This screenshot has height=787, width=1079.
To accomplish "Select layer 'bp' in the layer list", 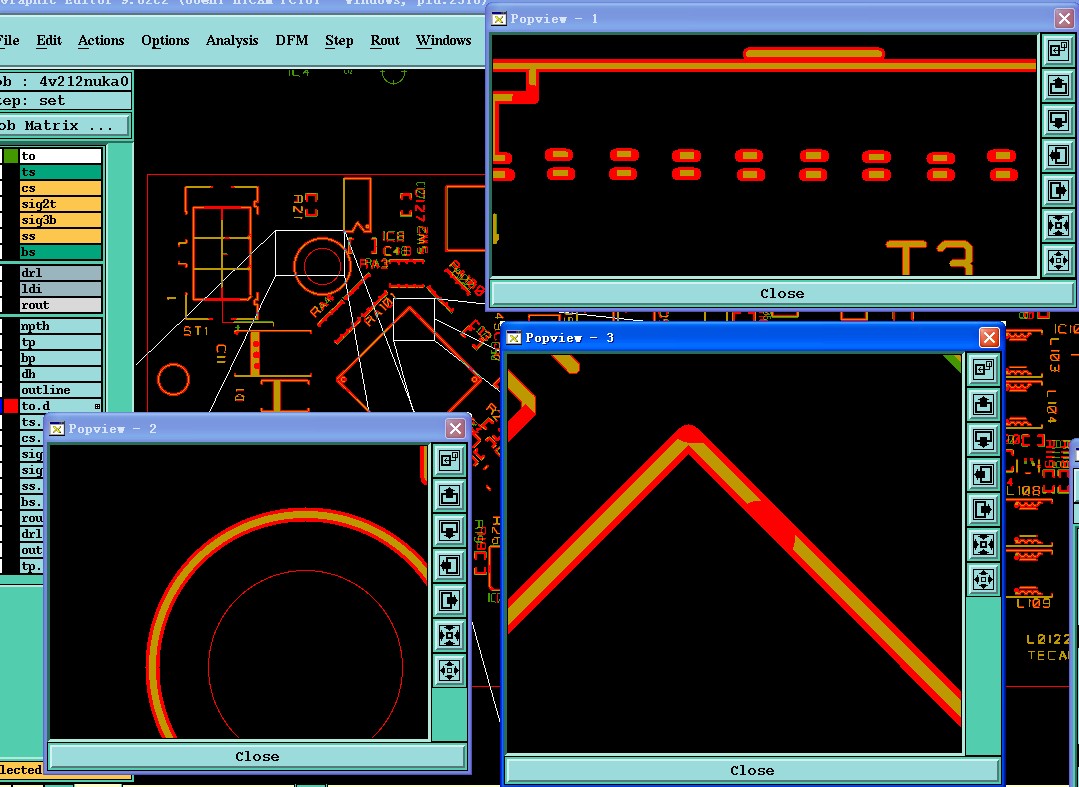I will pos(61,358).
